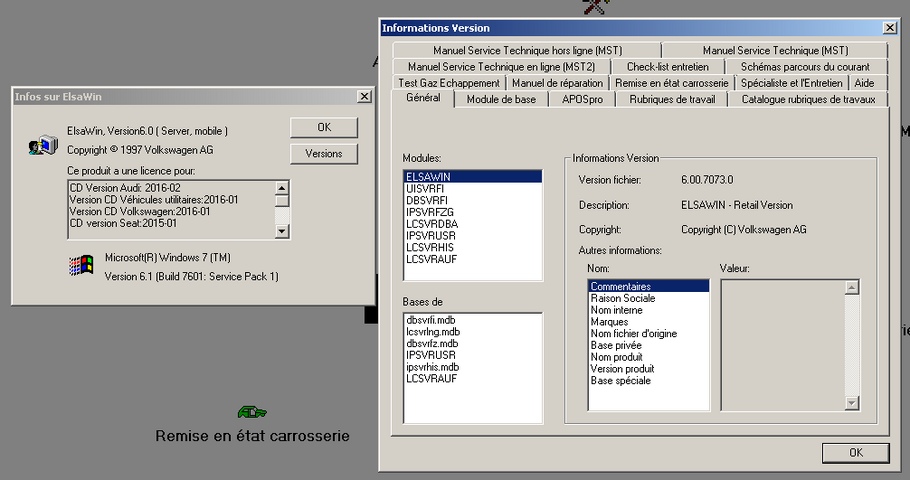Open the Remise en état carrosserie car icon
Image resolution: width=910 pixels, height=480 pixels.
point(252,412)
